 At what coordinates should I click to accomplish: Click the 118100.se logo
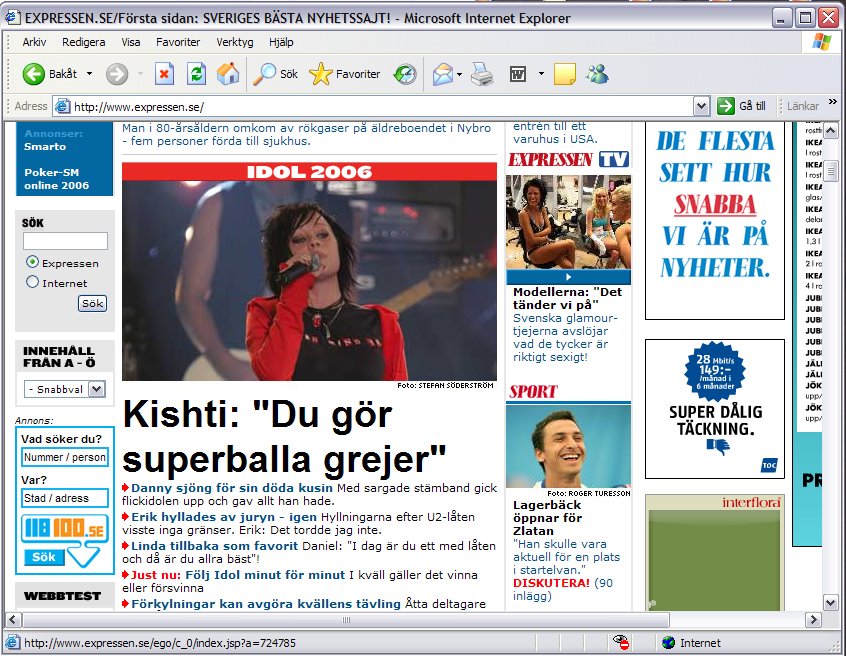pos(65,528)
